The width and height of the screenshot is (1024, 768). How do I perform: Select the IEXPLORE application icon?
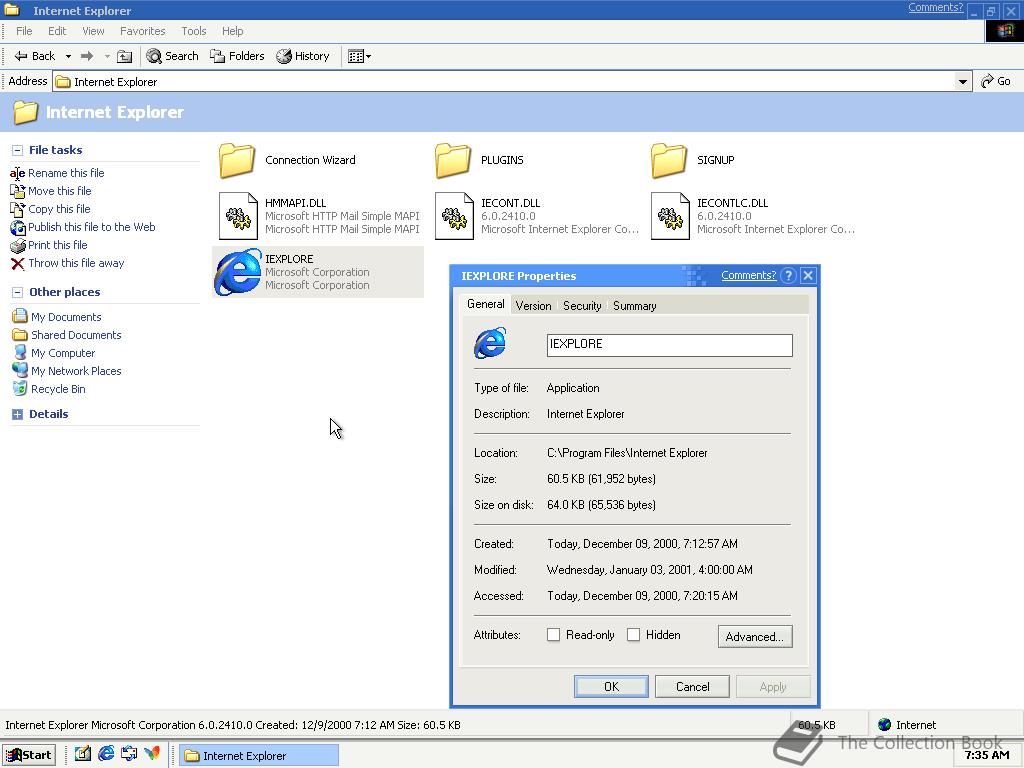[238, 272]
